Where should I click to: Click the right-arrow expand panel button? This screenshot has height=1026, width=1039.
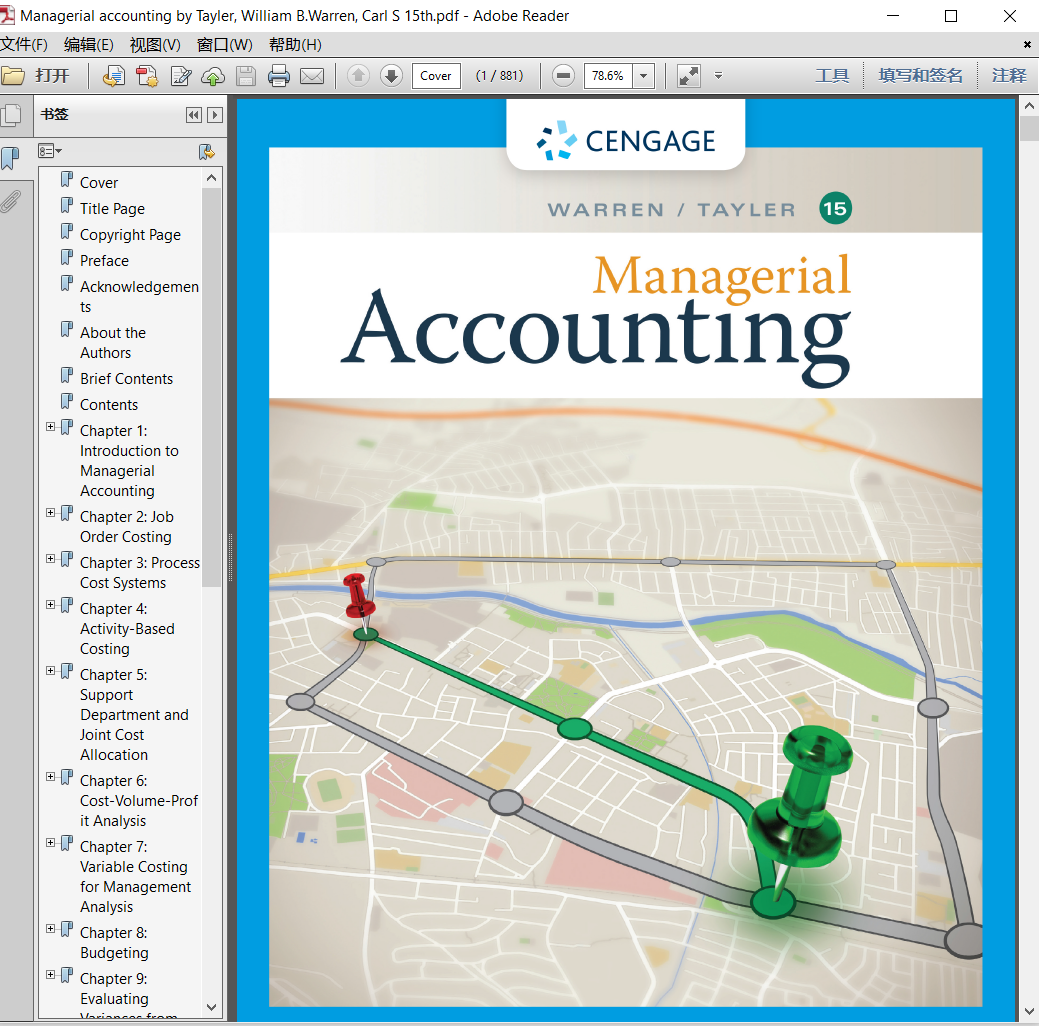coord(215,115)
